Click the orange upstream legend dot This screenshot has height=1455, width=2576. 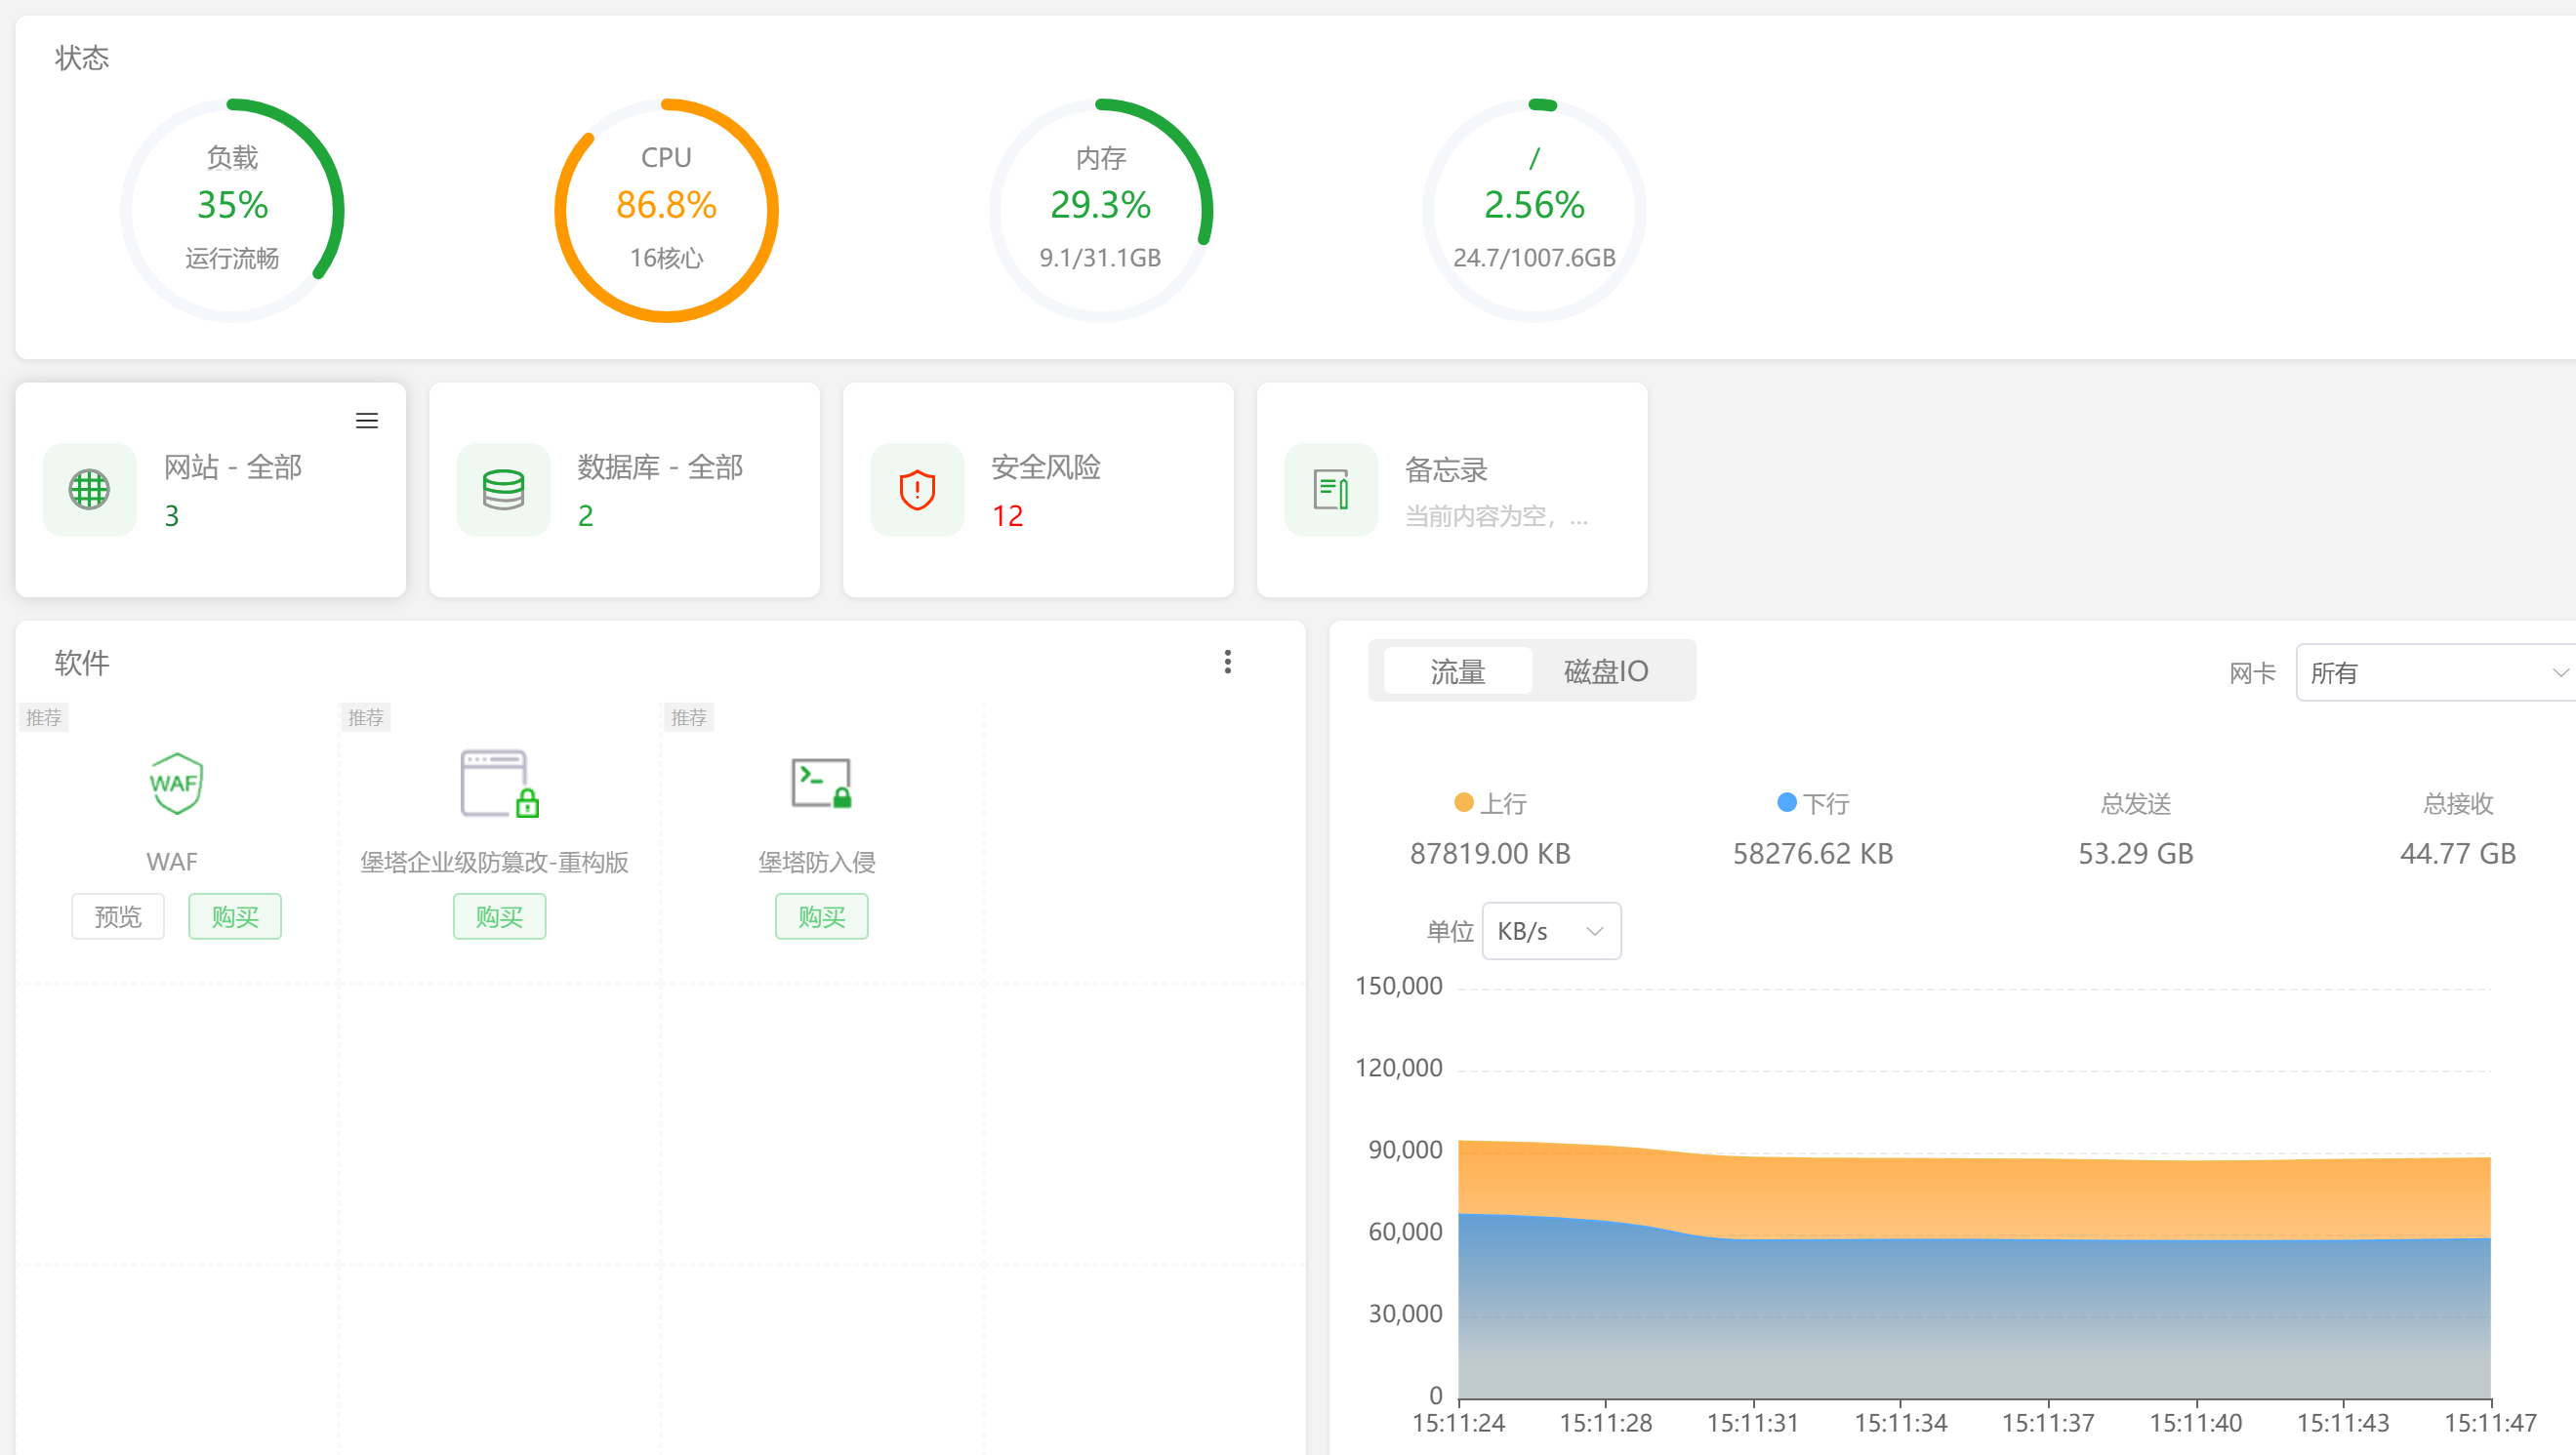pos(1463,803)
